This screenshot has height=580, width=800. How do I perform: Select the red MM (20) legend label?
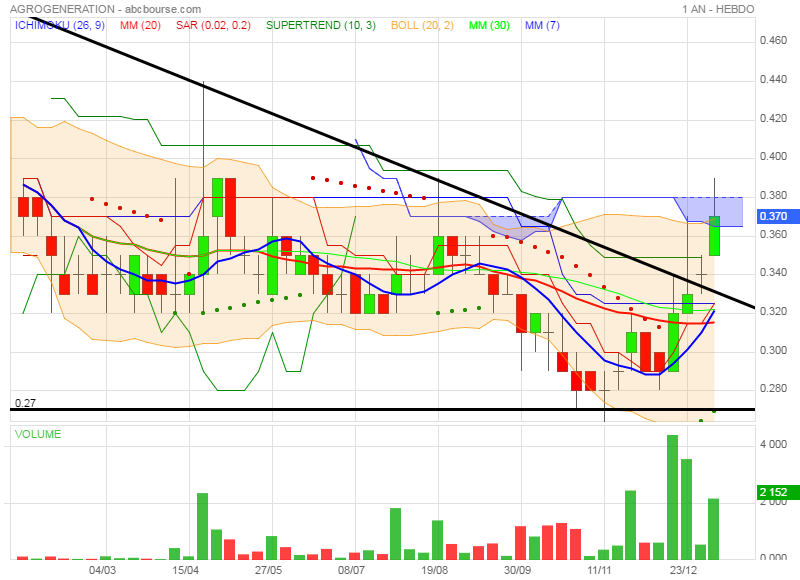(x=140, y=25)
